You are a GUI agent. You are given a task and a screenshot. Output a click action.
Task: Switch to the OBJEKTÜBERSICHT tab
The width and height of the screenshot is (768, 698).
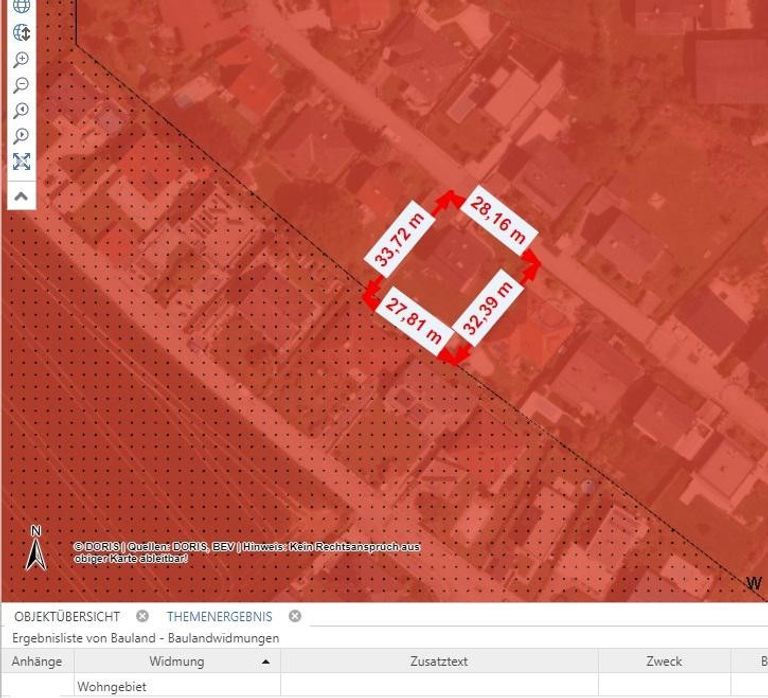tap(67, 616)
